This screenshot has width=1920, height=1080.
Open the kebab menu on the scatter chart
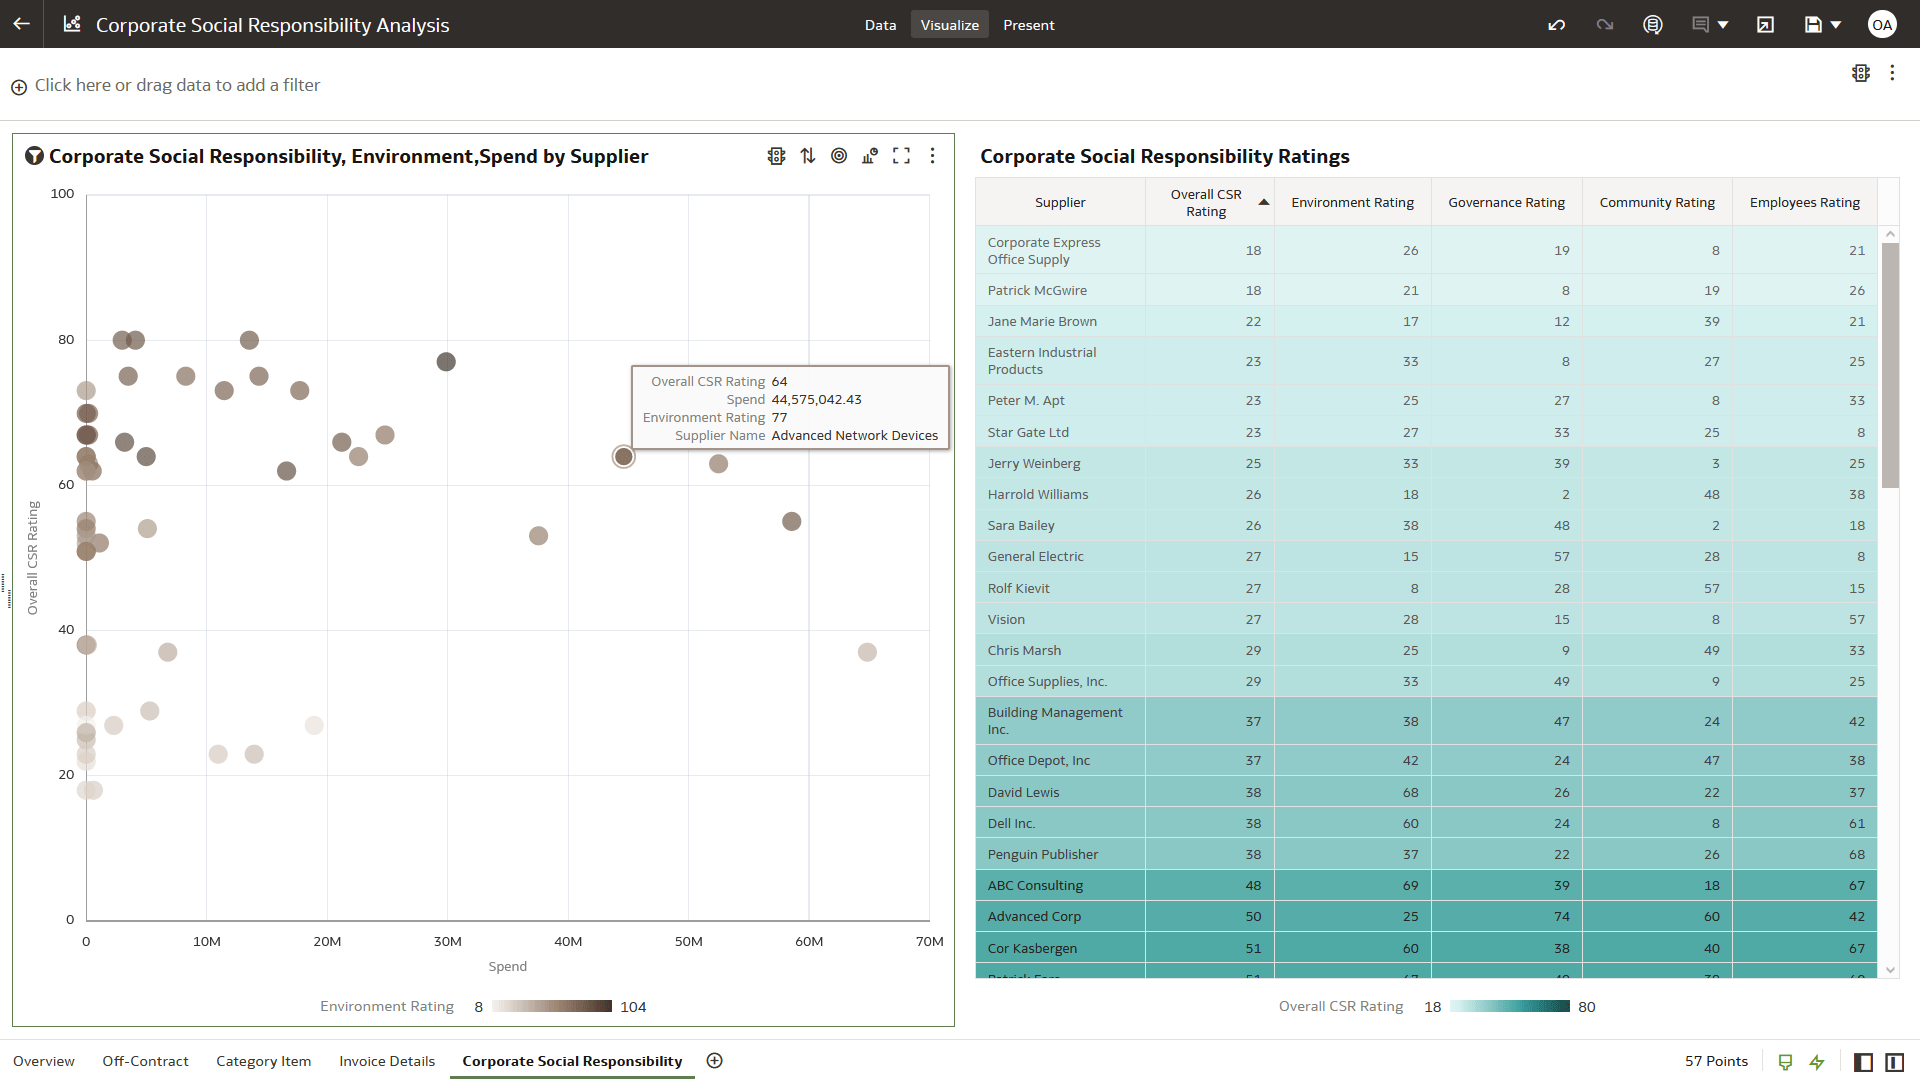[x=933, y=156]
